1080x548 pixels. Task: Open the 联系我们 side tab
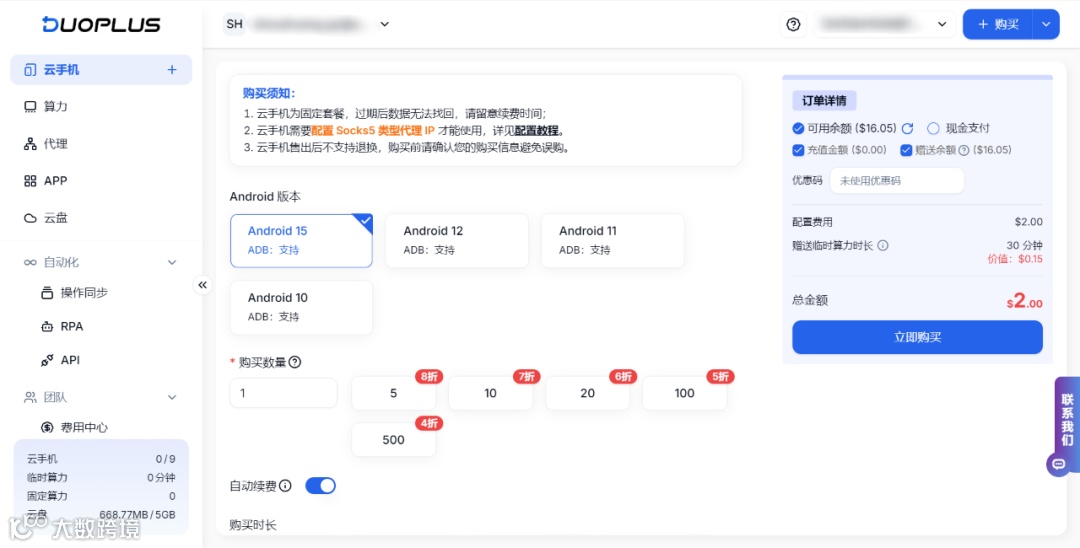pos(1067,420)
